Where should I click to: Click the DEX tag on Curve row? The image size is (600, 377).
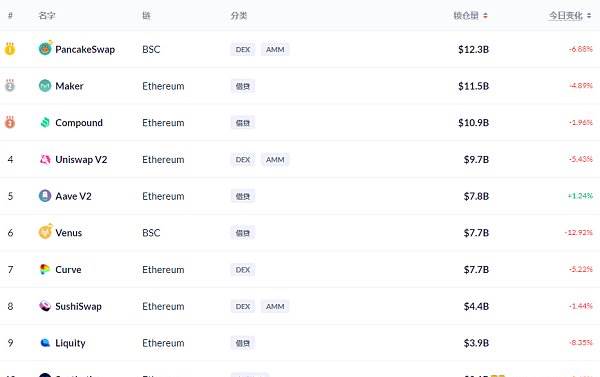pos(243,270)
